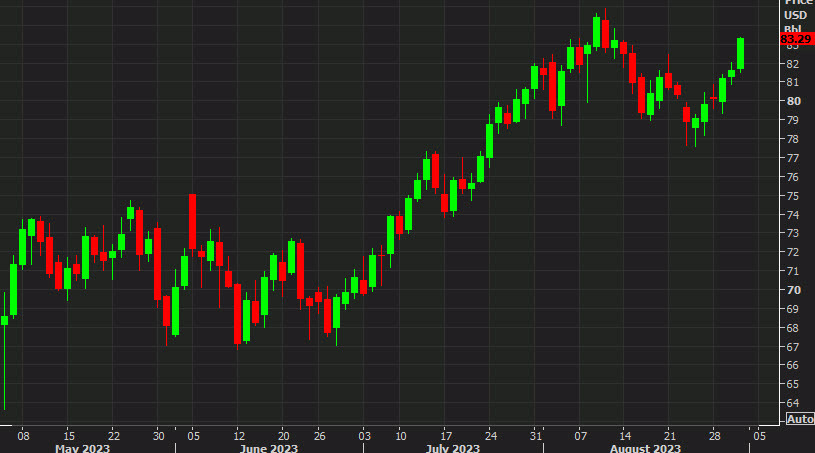Viewport: 815px width, 453px height.
Task: Click the 69 price axis label
Action: [793, 309]
